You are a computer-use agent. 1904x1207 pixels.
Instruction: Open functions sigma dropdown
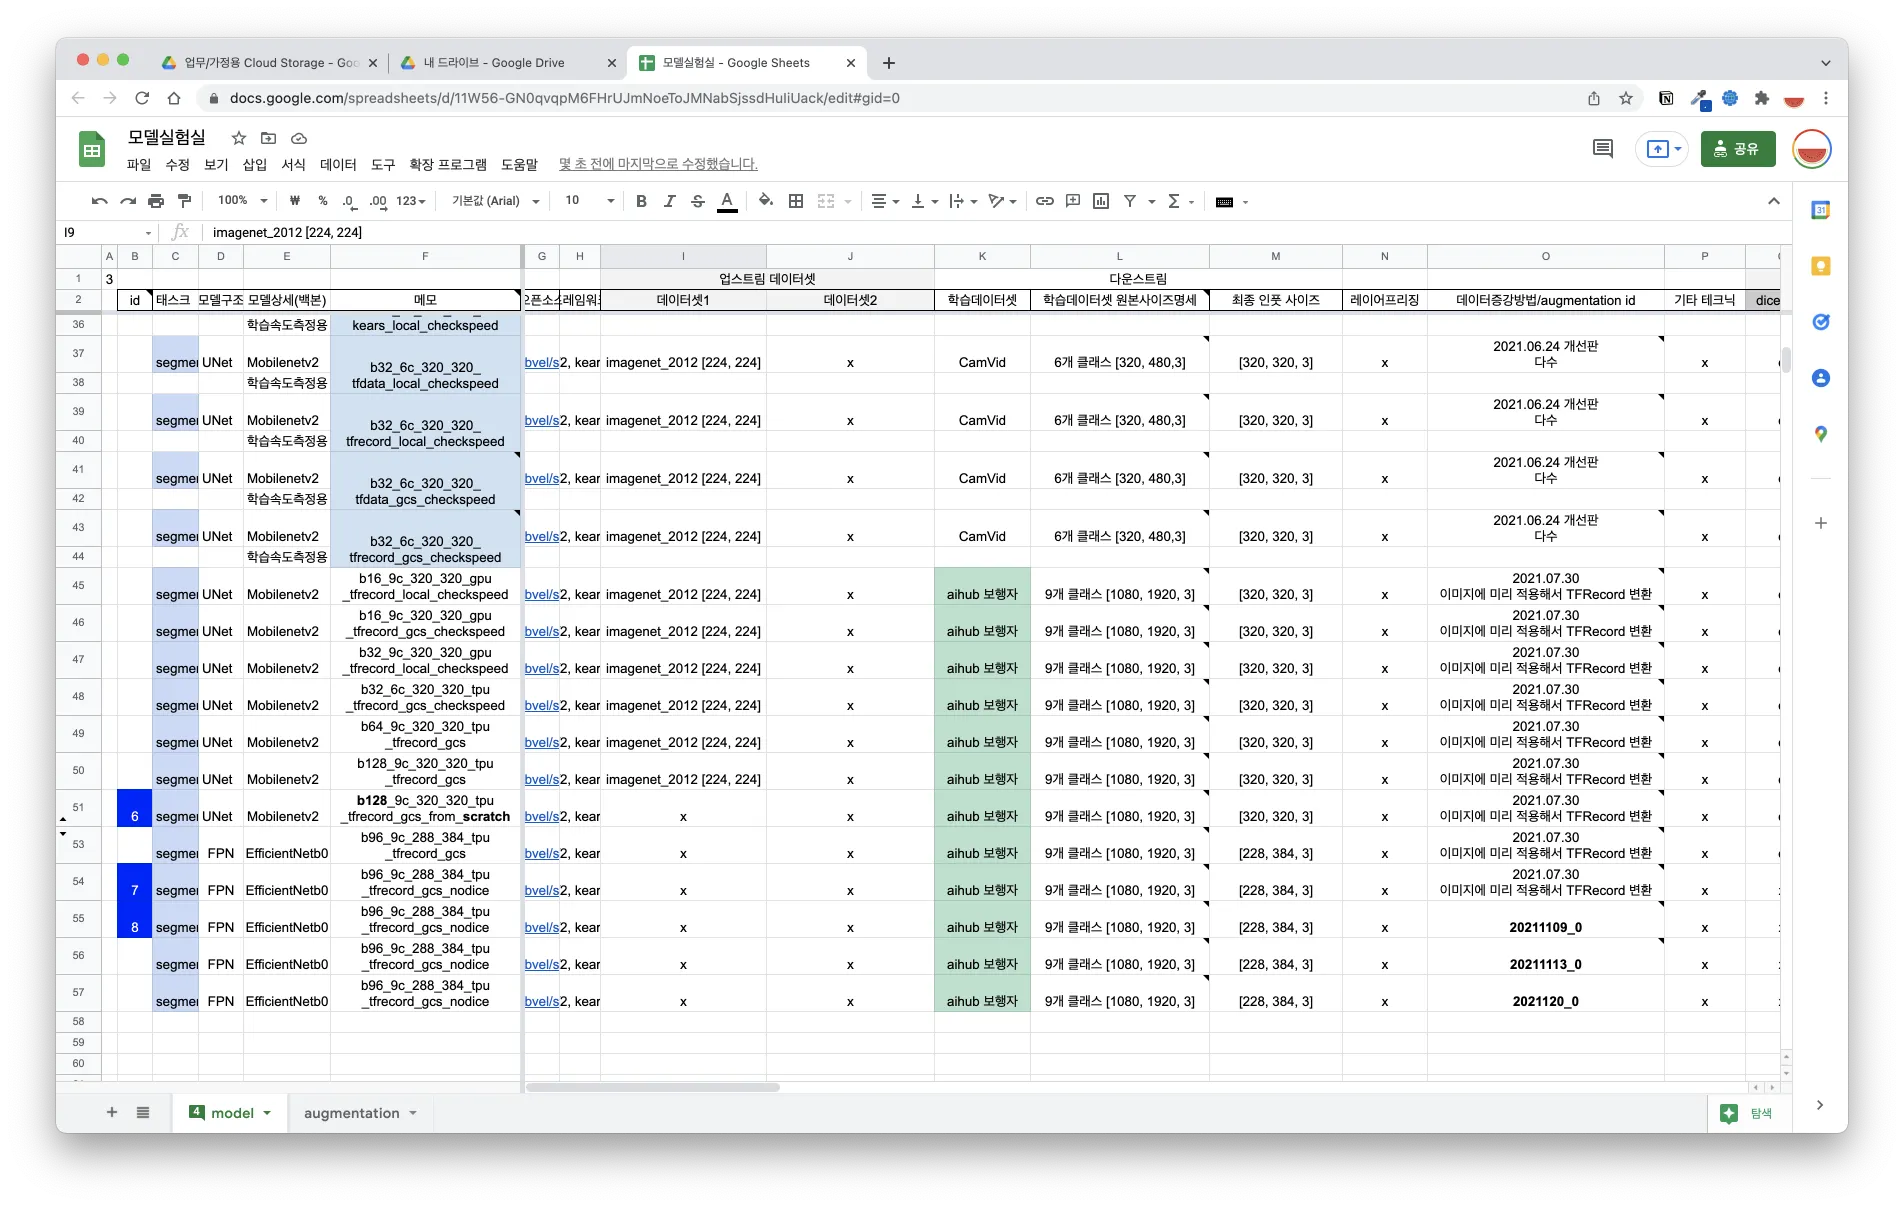(x=1181, y=201)
